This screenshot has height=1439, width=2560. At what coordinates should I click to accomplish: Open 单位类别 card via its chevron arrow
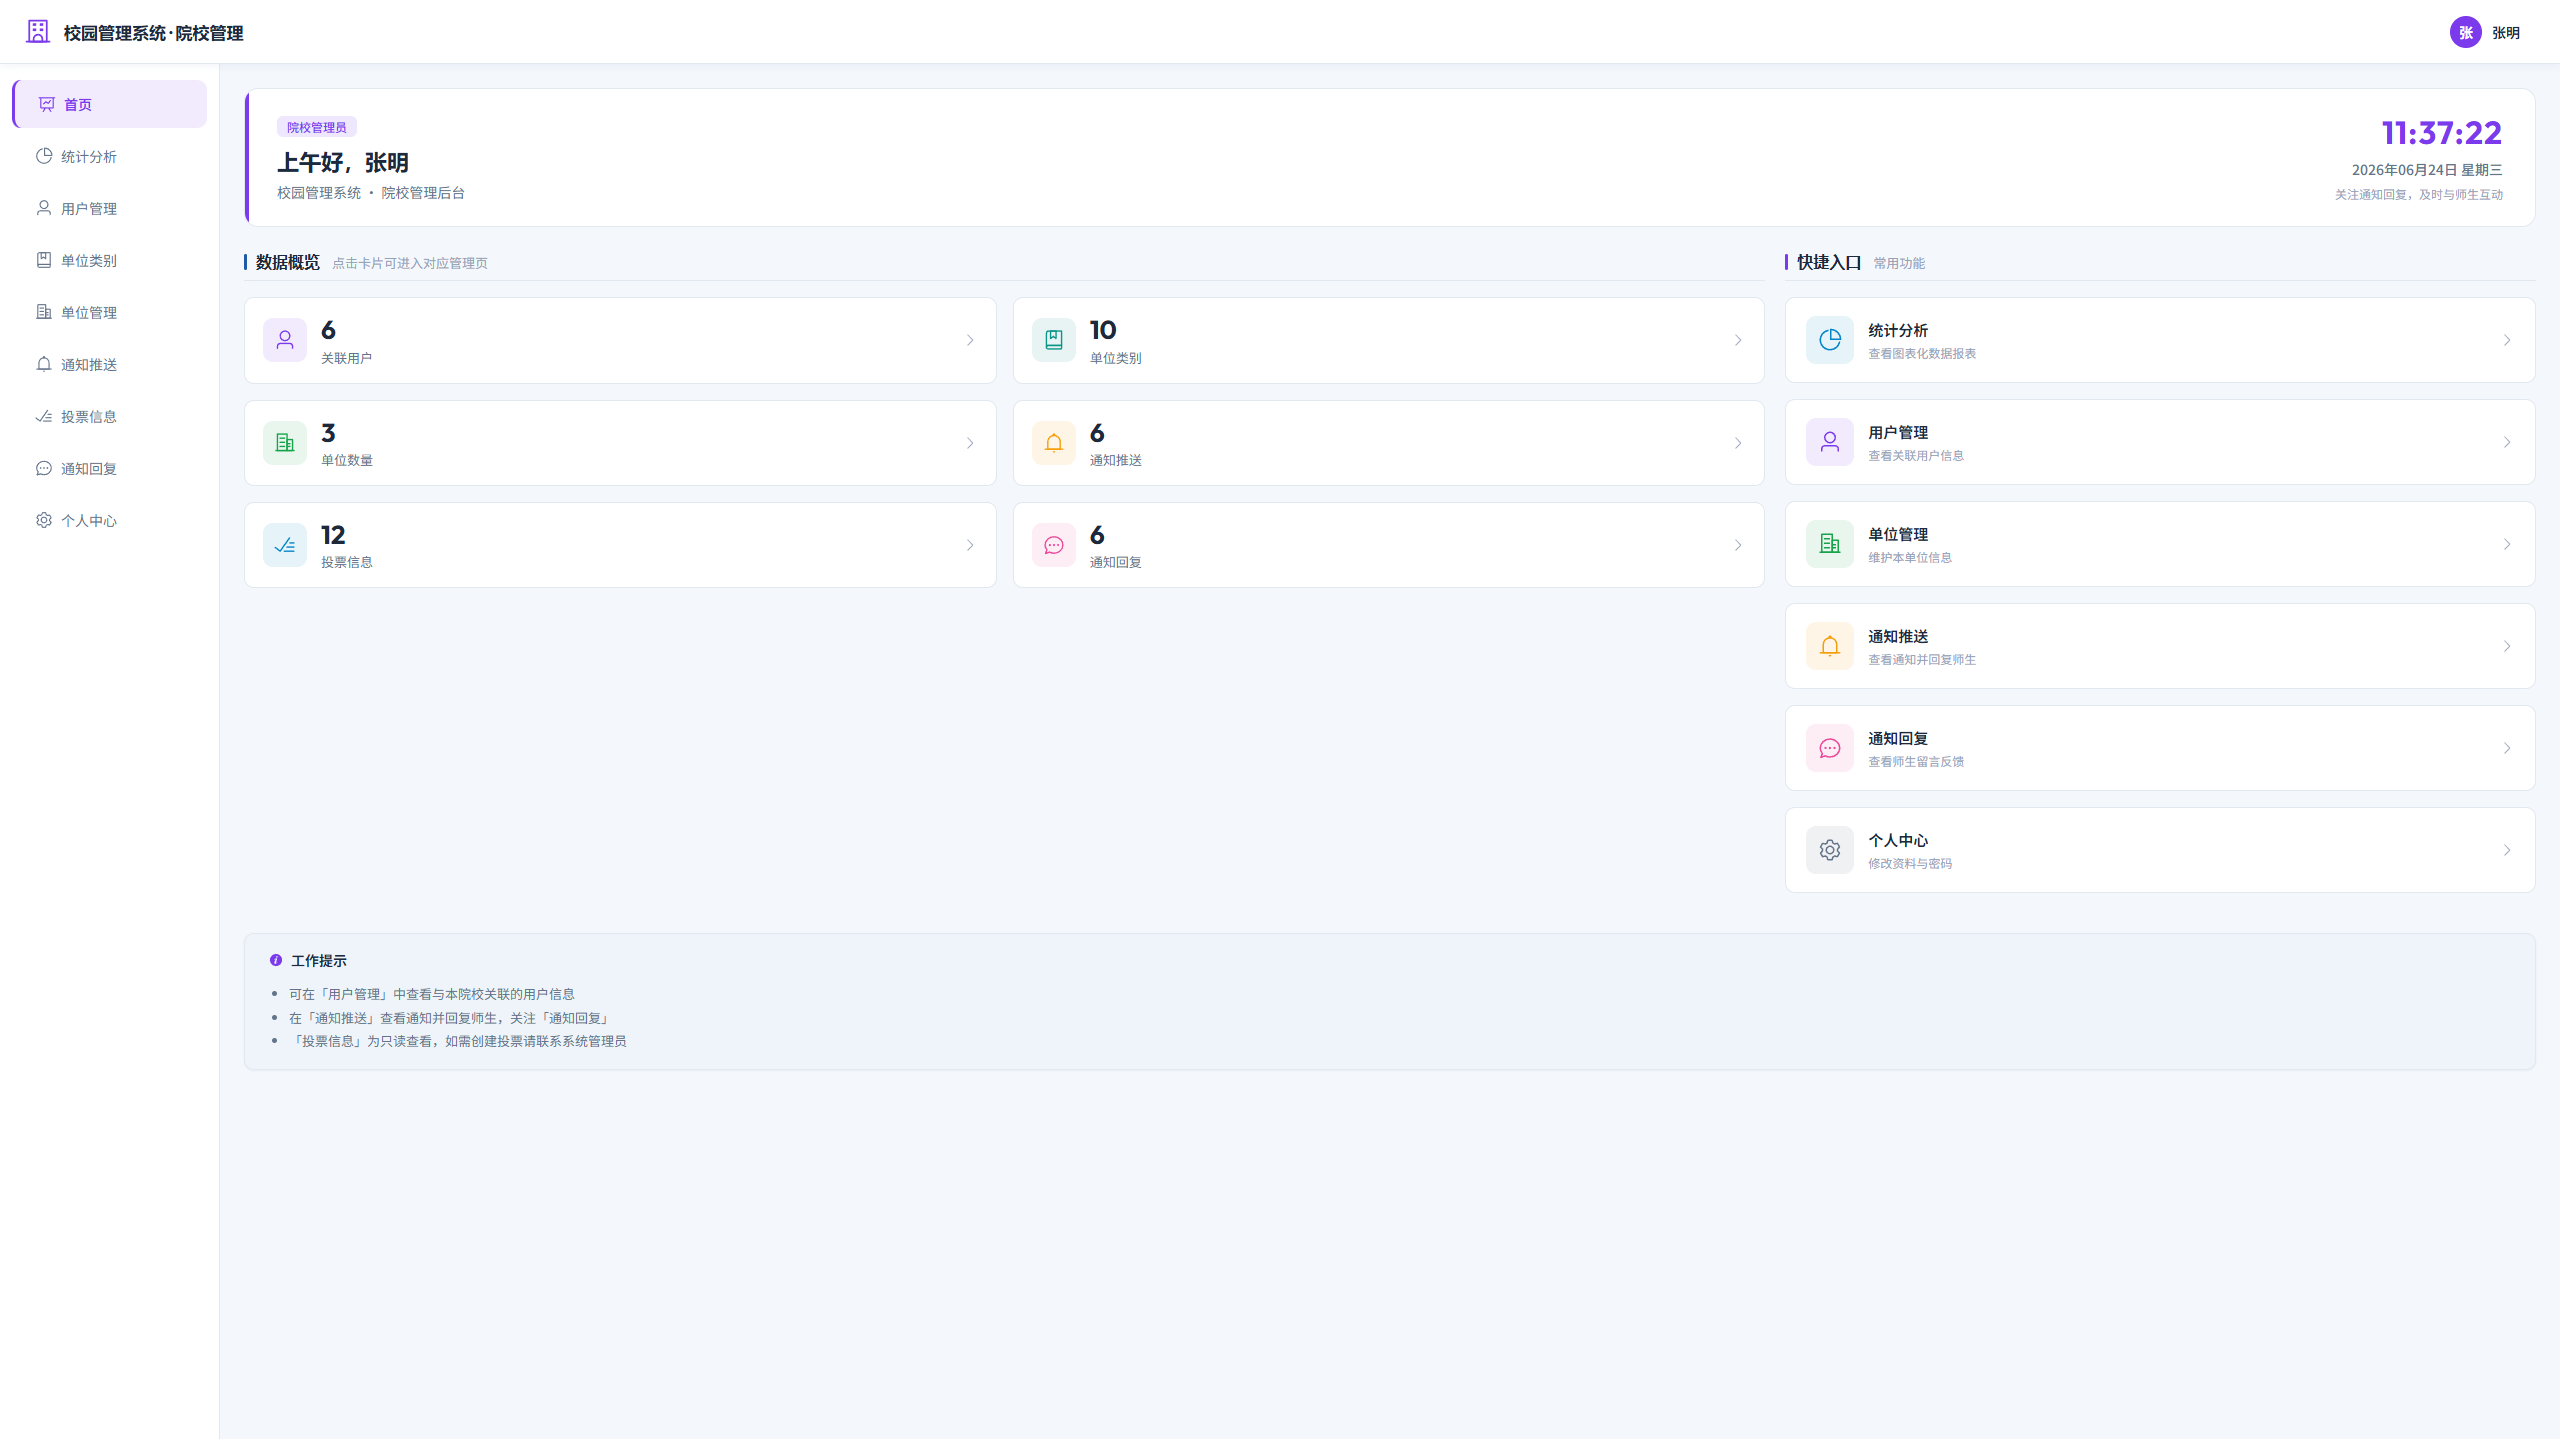[1738, 340]
